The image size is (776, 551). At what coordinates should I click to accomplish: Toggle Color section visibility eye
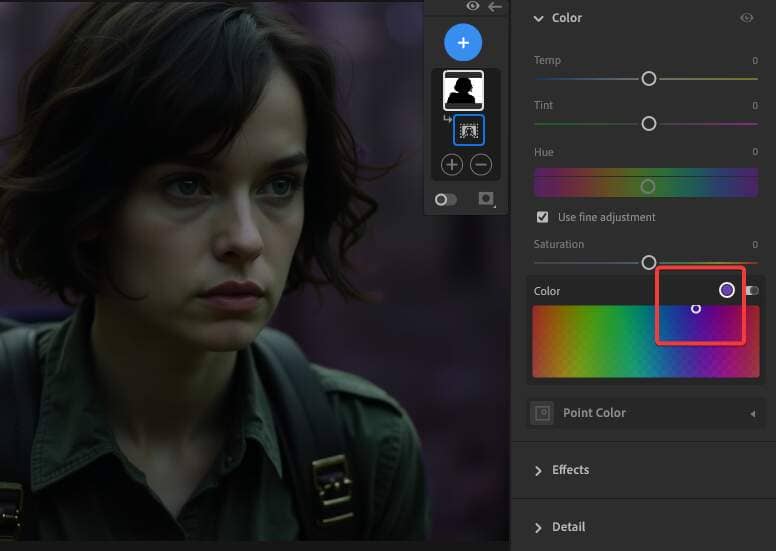click(x=746, y=18)
